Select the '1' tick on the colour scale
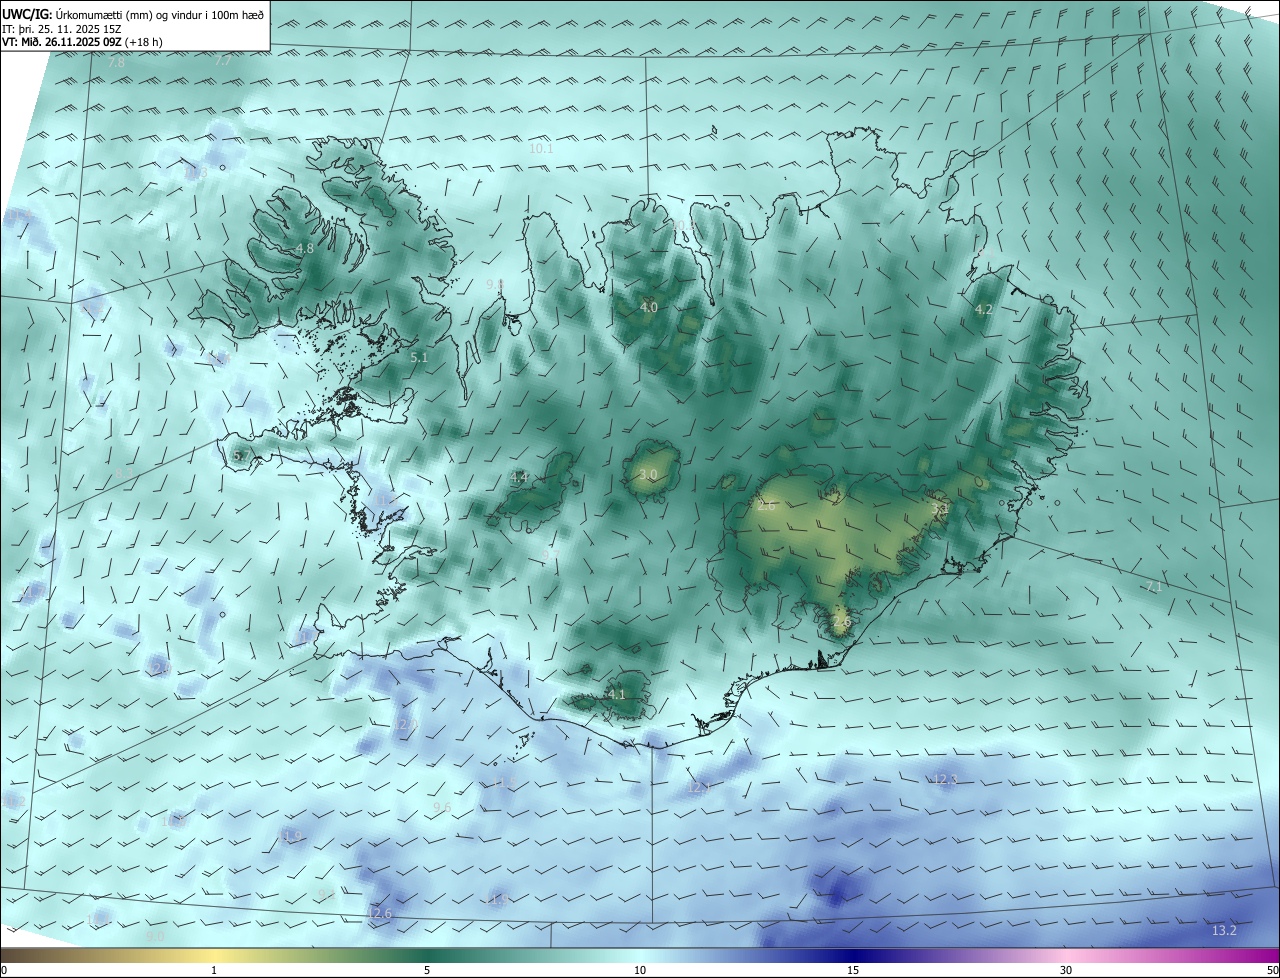The image size is (1280, 978). tap(214, 970)
